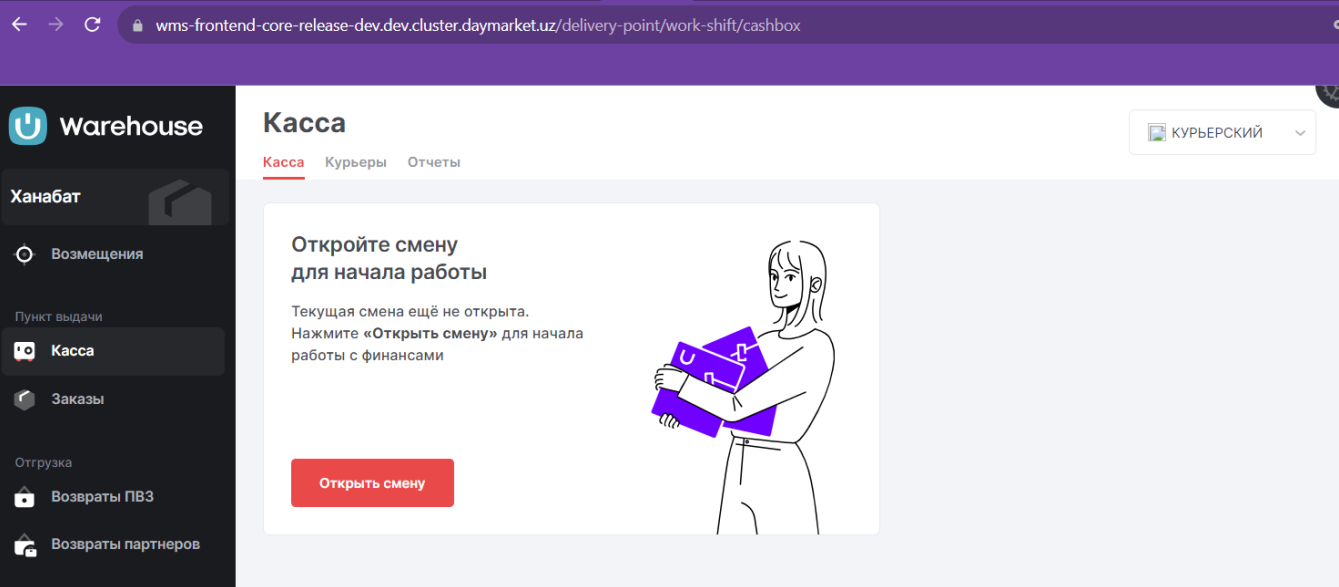Click the woman with boxes illustration

[745, 385]
